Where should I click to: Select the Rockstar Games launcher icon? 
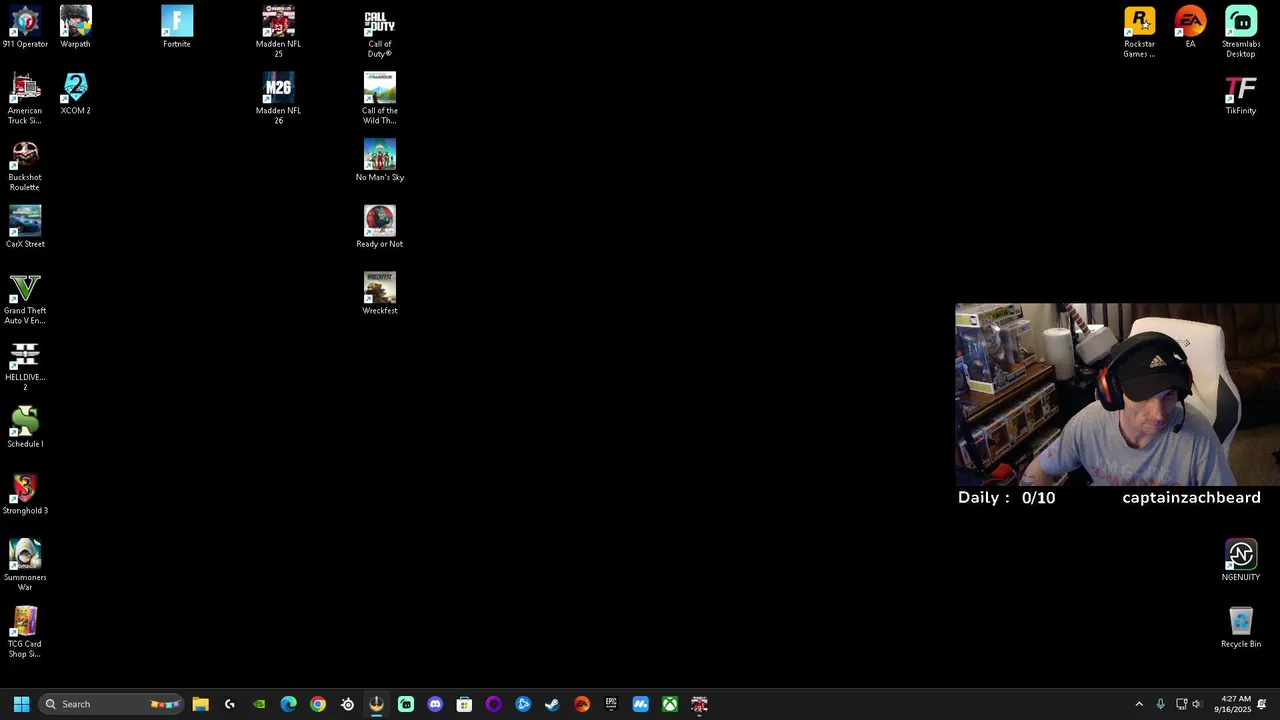coord(1140,32)
